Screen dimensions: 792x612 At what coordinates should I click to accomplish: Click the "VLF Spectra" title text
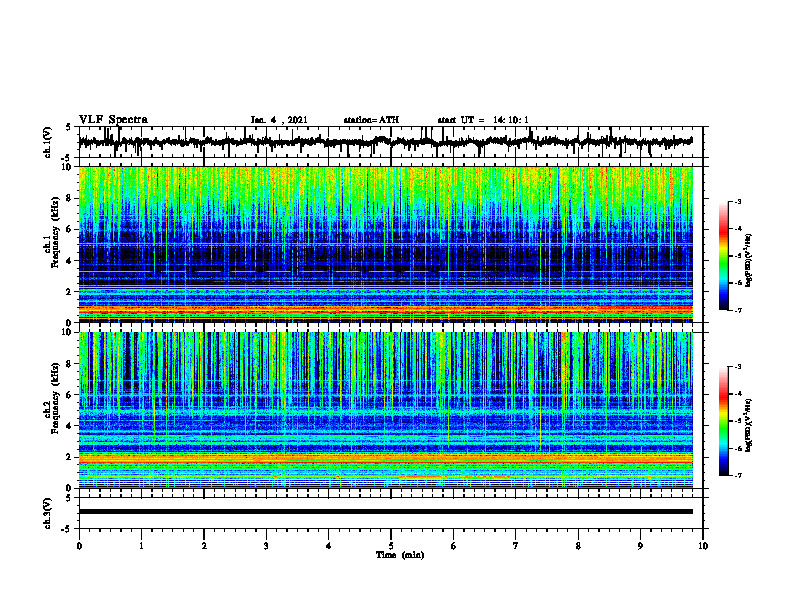pyautogui.click(x=113, y=120)
